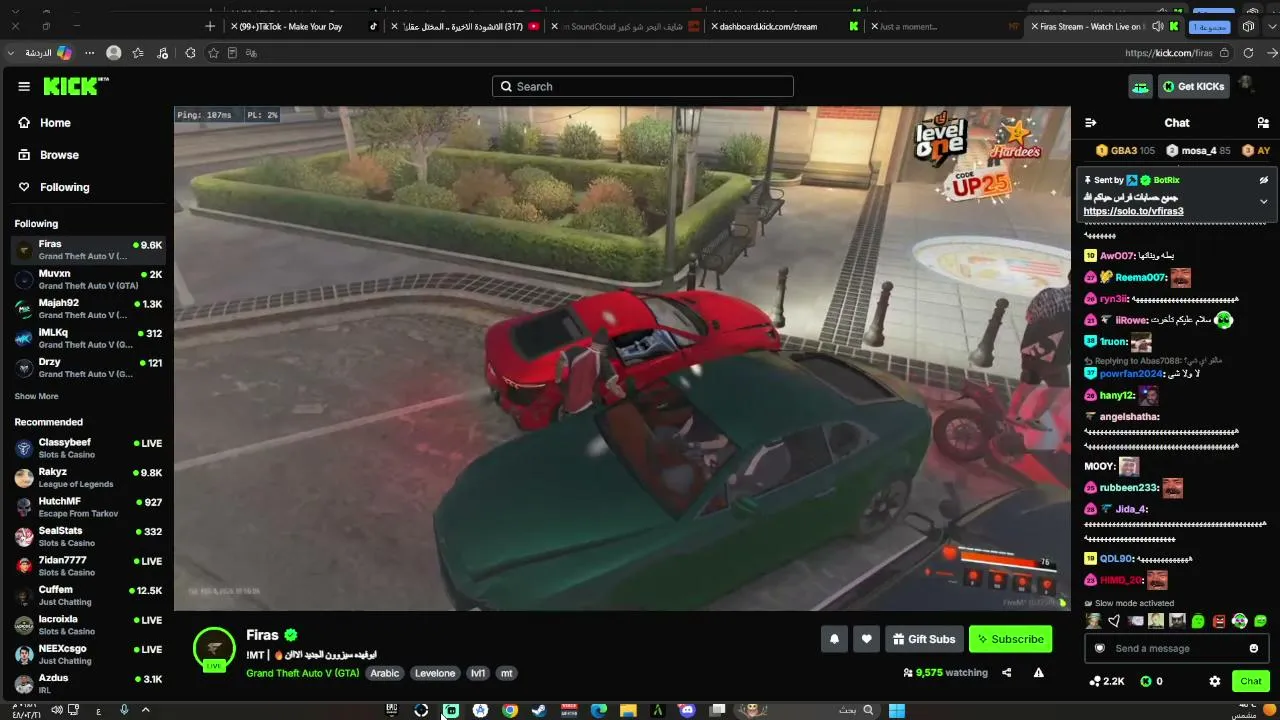
Task: Open Classybeef recommended channel
Action: [x=88, y=448]
